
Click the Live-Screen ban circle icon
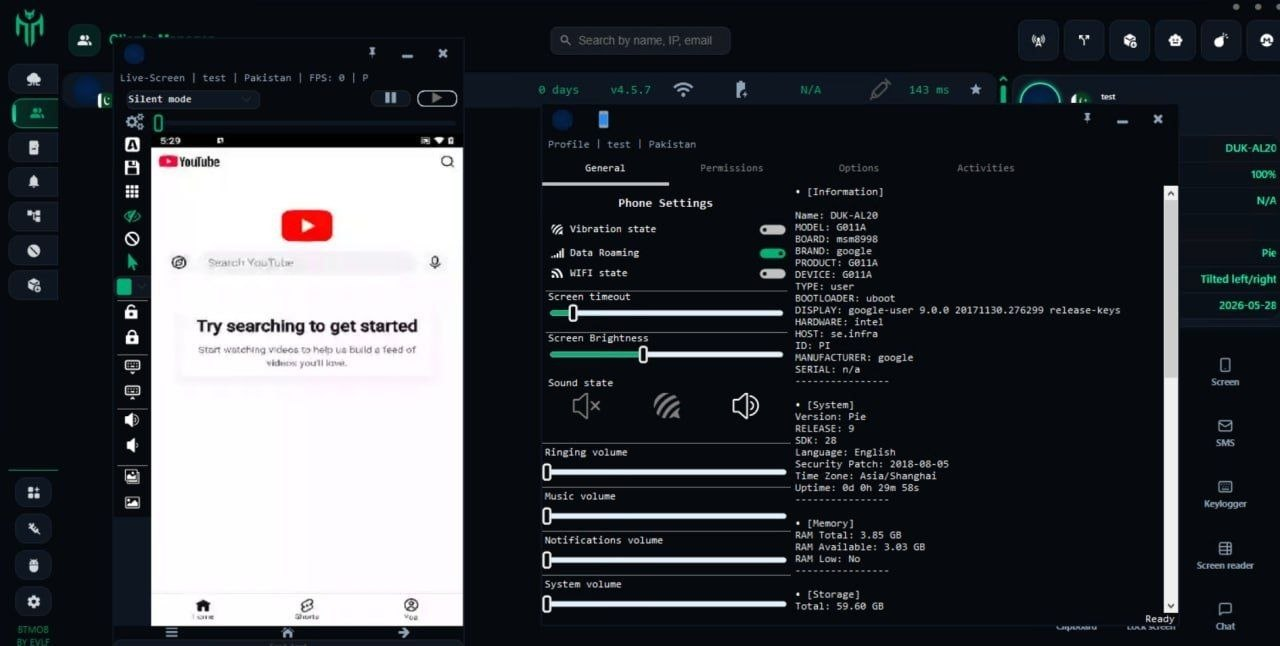132,239
